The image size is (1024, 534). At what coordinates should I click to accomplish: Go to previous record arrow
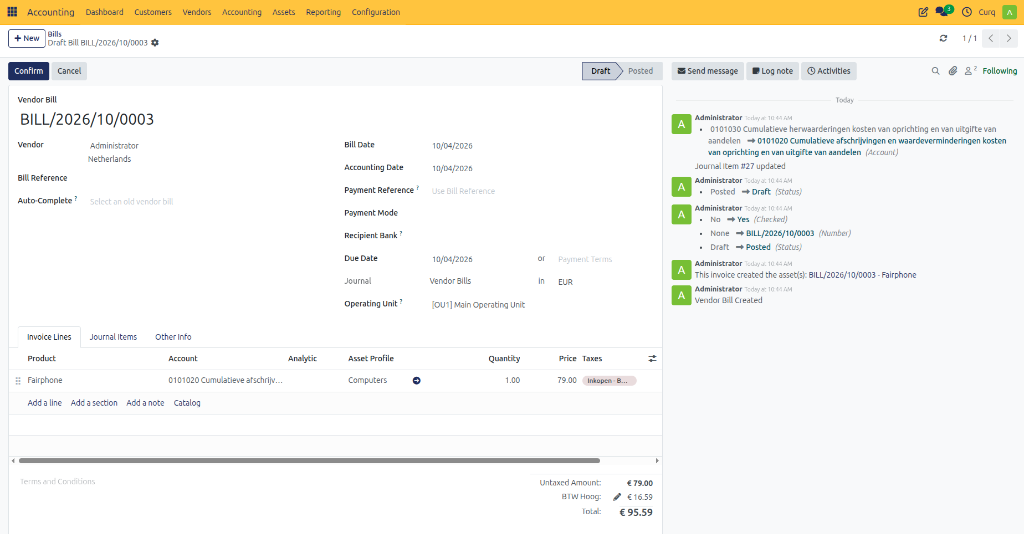click(991, 39)
